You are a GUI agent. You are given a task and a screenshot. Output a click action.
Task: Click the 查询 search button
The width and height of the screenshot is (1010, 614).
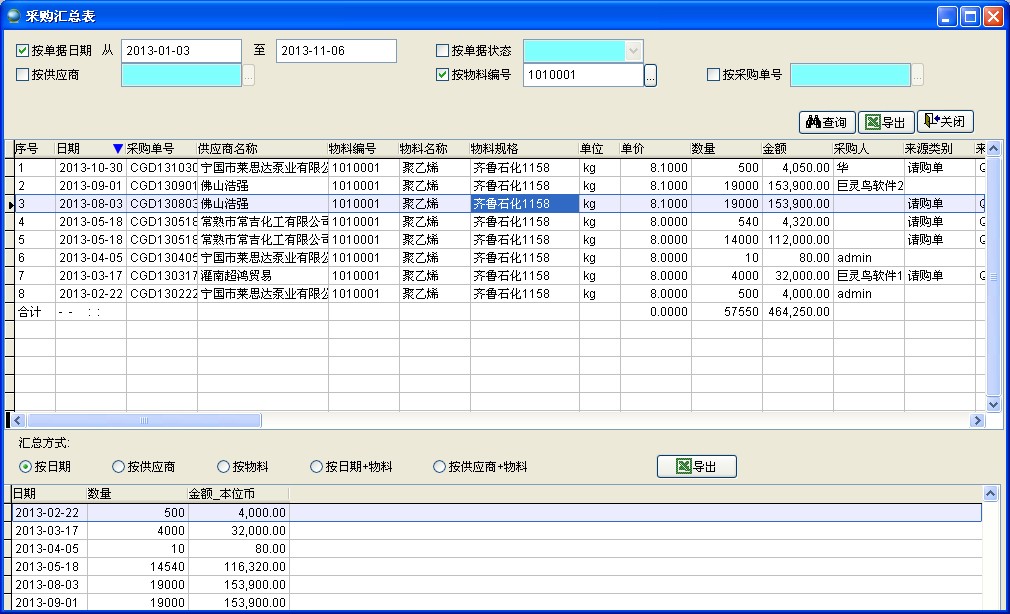coord(827,122)
